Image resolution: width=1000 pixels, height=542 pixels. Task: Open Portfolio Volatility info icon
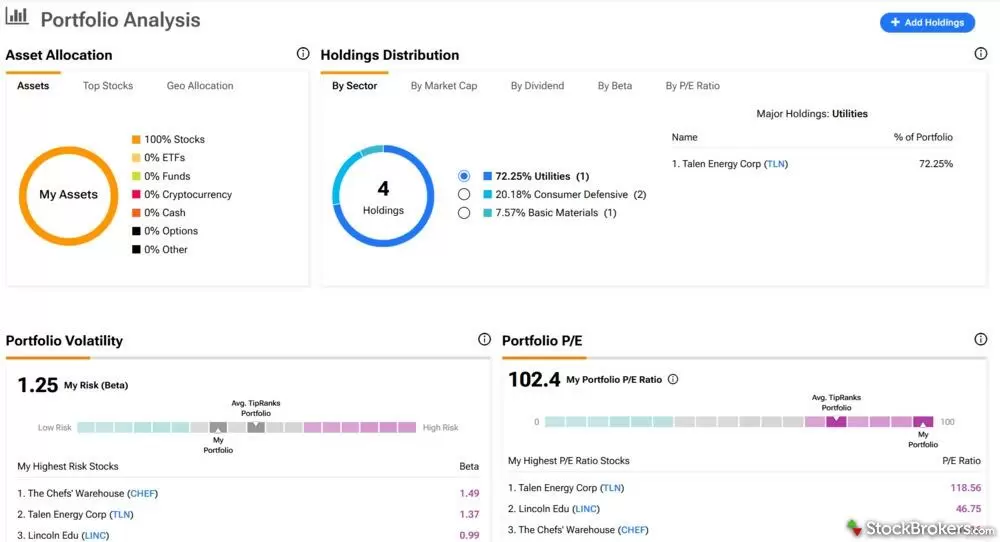[485, 339]
